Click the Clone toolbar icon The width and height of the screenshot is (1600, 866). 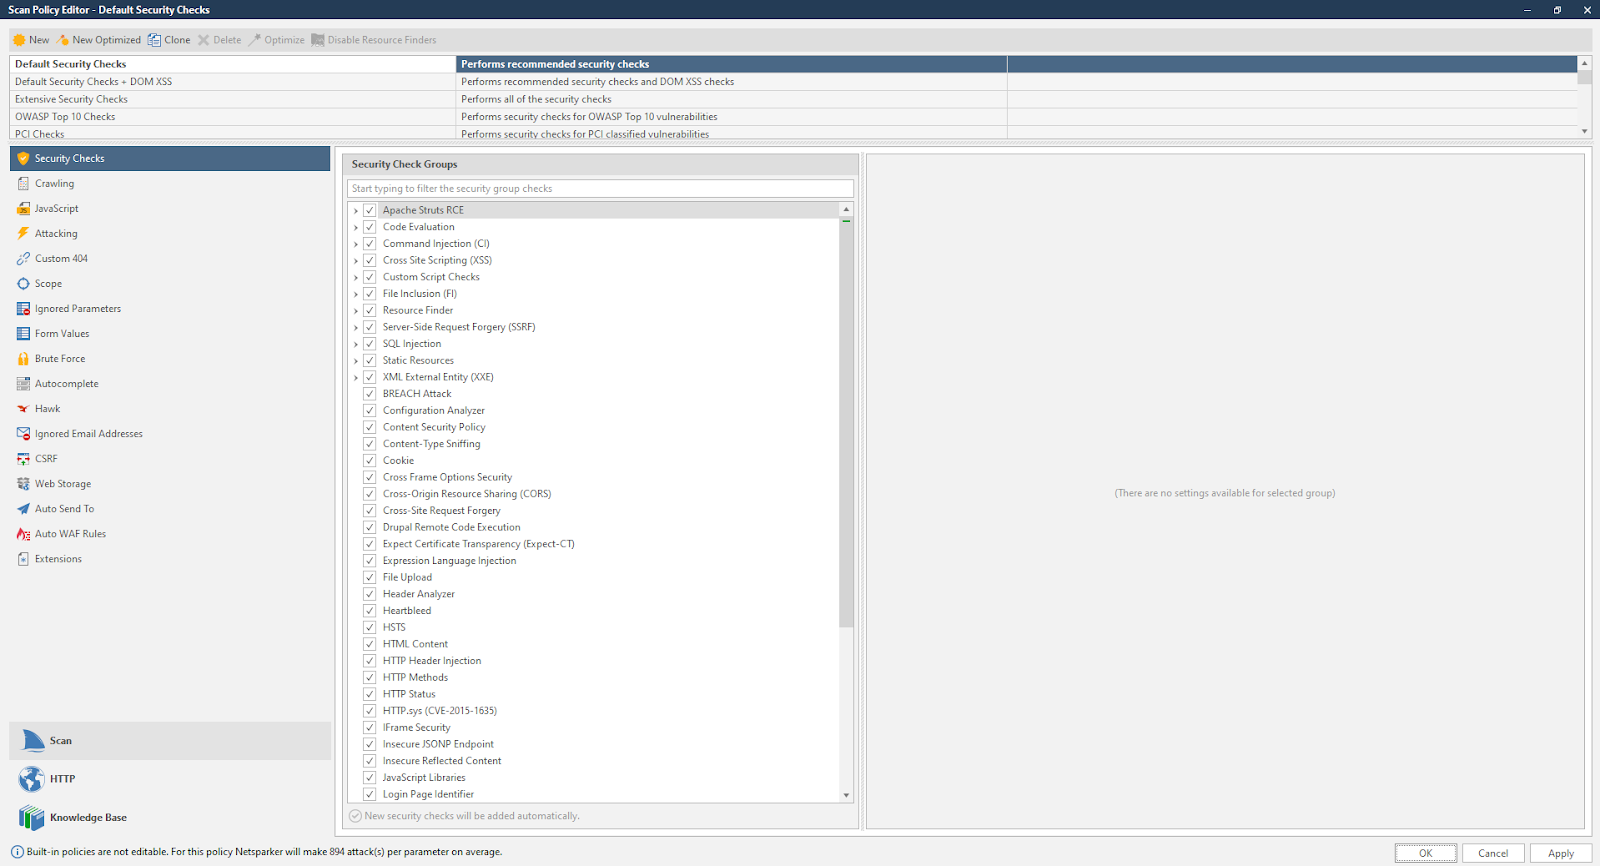pos(154,40)
